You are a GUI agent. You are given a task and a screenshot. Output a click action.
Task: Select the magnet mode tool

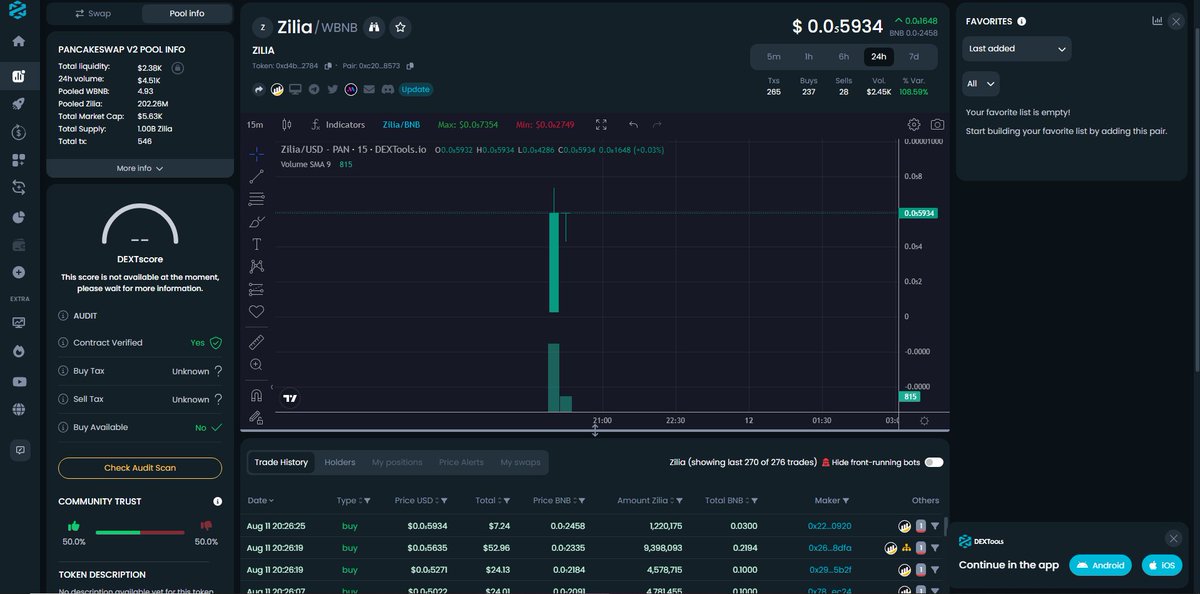pos(257,394)
